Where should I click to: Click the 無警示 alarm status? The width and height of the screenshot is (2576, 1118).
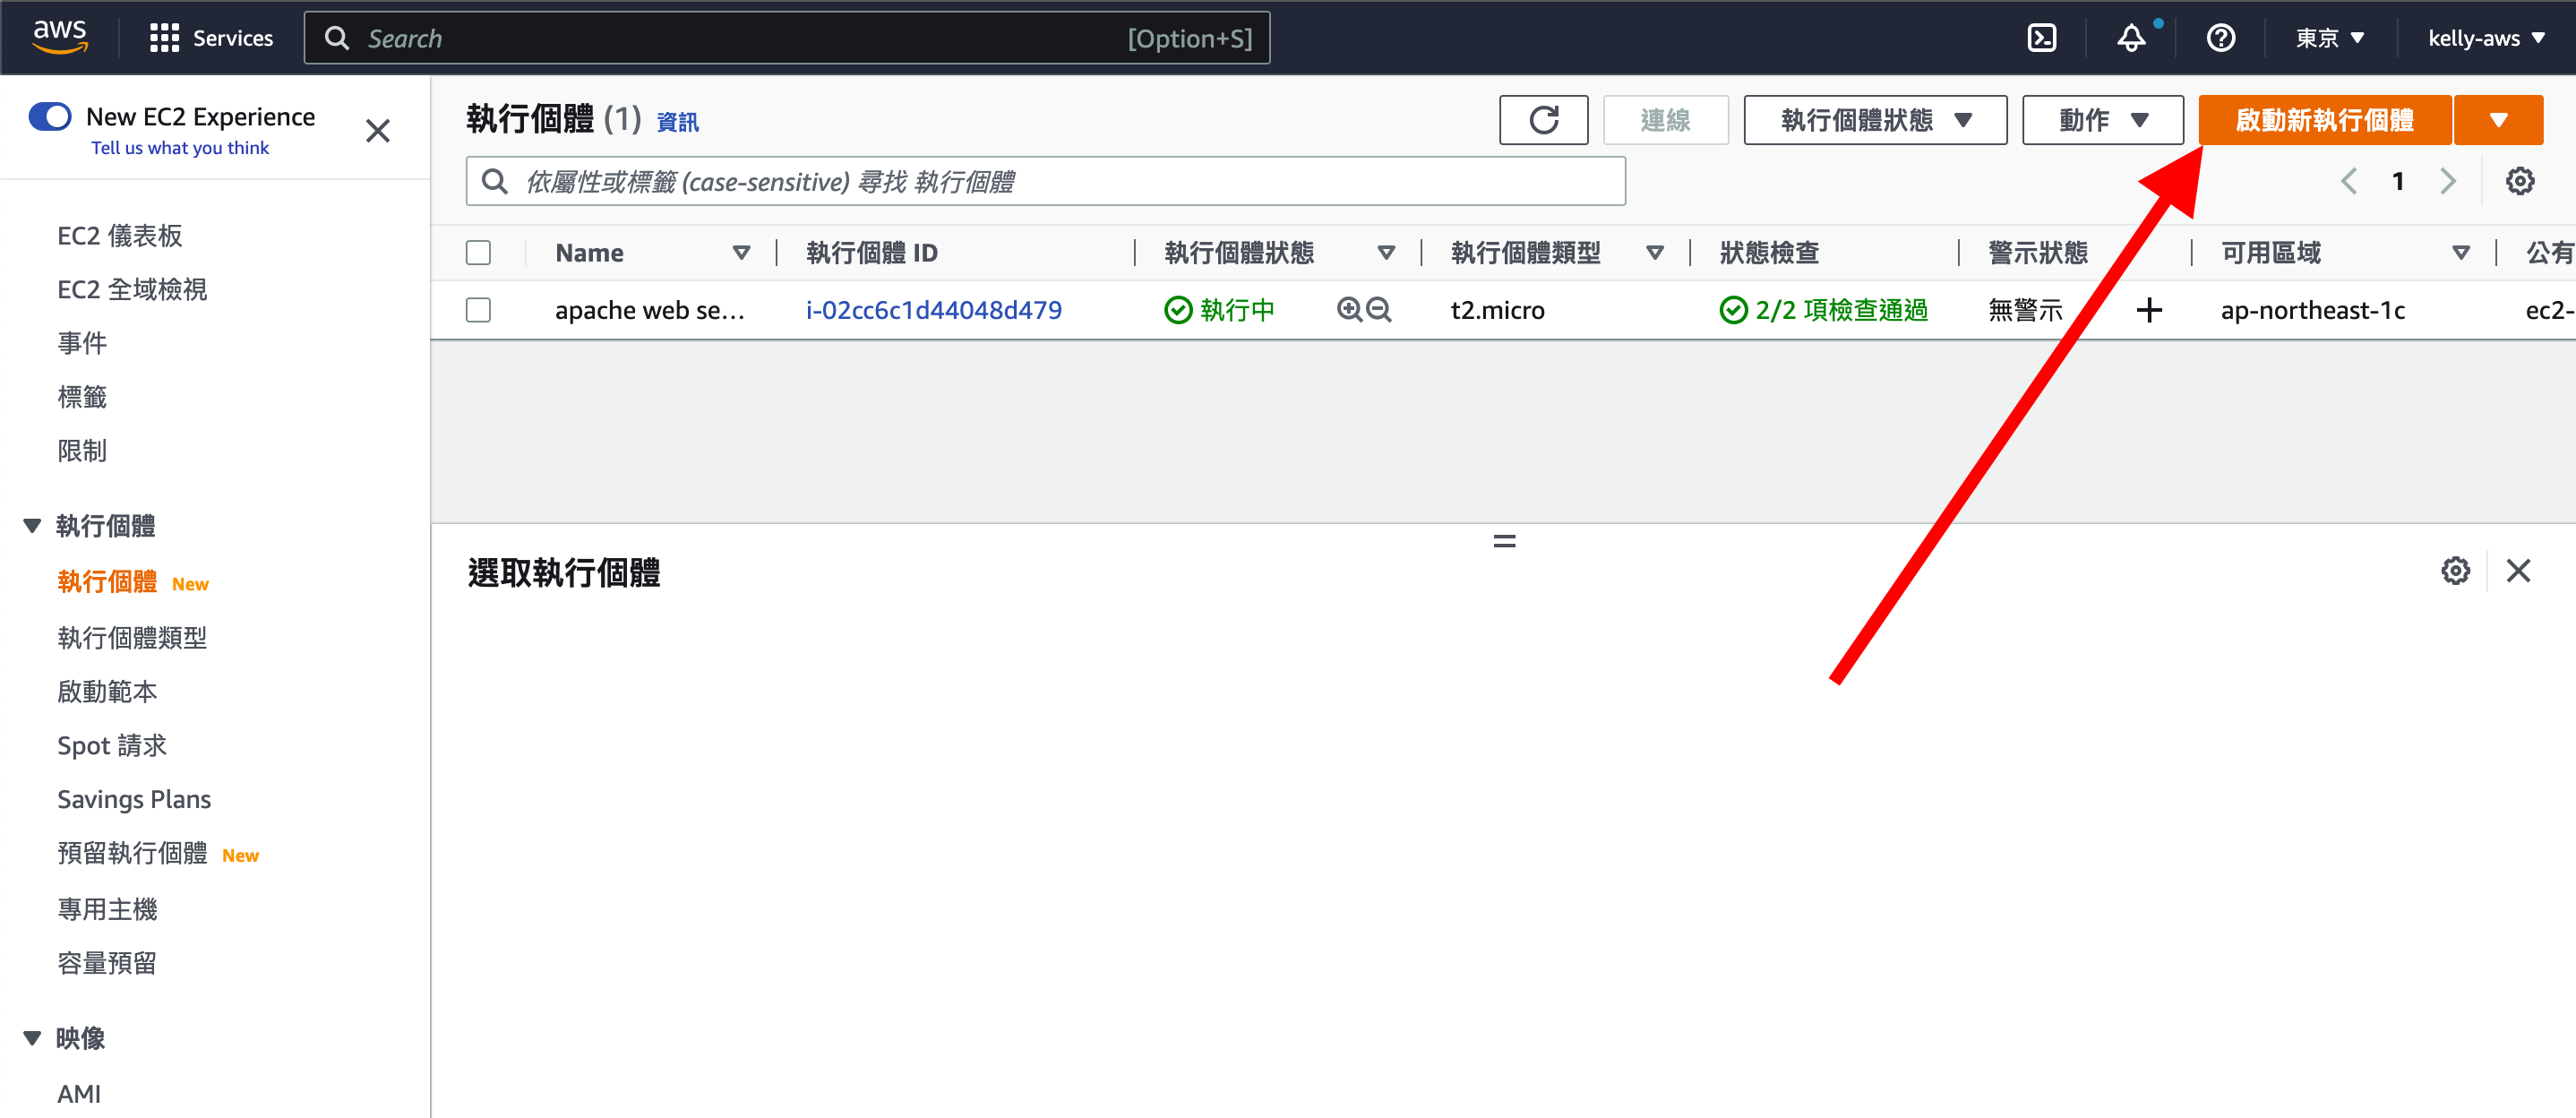[2025, 310]
